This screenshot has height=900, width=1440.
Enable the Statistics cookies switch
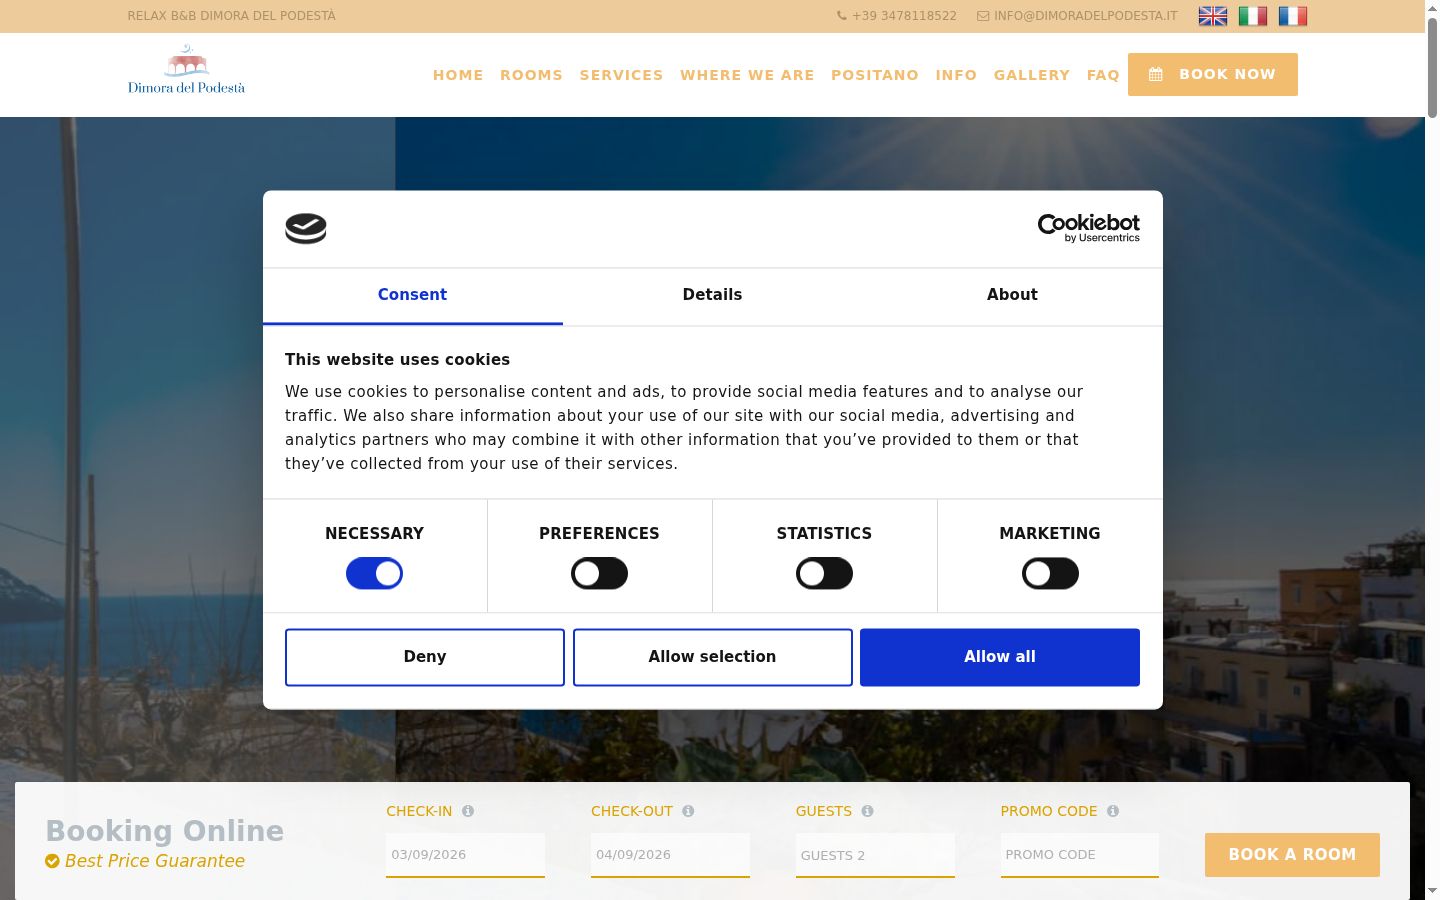pyautogui.click(x=824, y=573)
